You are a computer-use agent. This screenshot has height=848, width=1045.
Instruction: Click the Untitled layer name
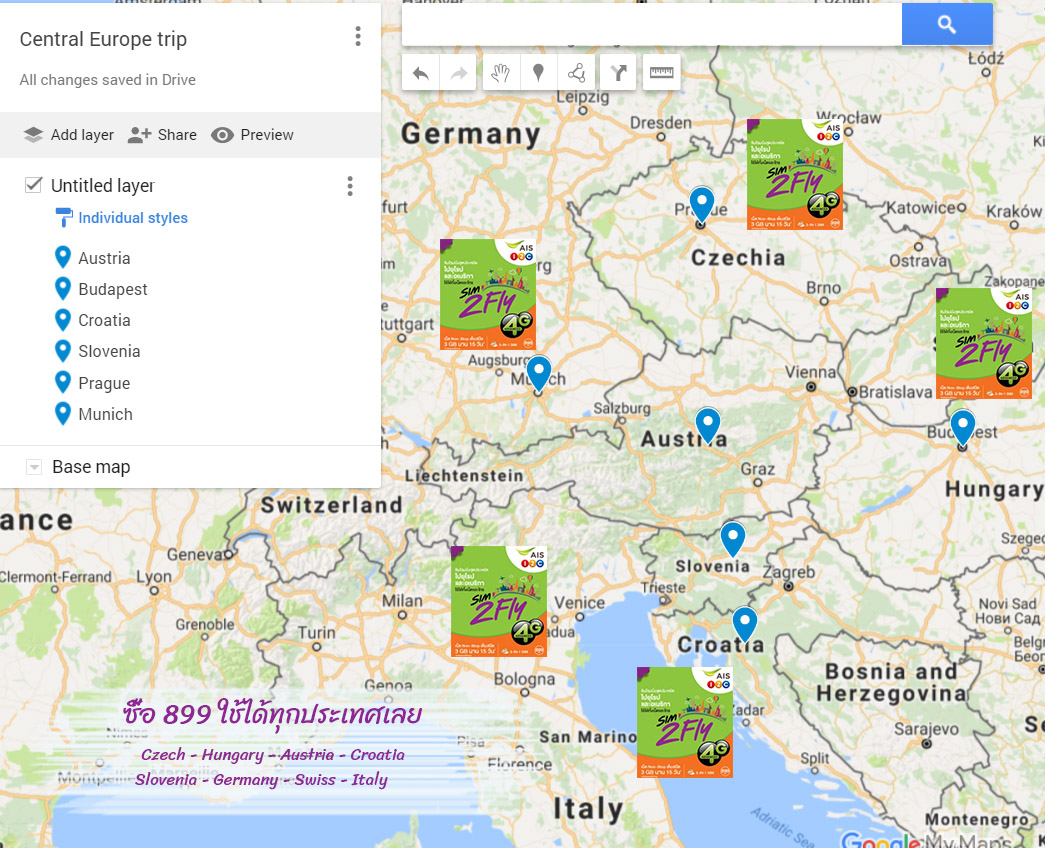pos(103,185)
